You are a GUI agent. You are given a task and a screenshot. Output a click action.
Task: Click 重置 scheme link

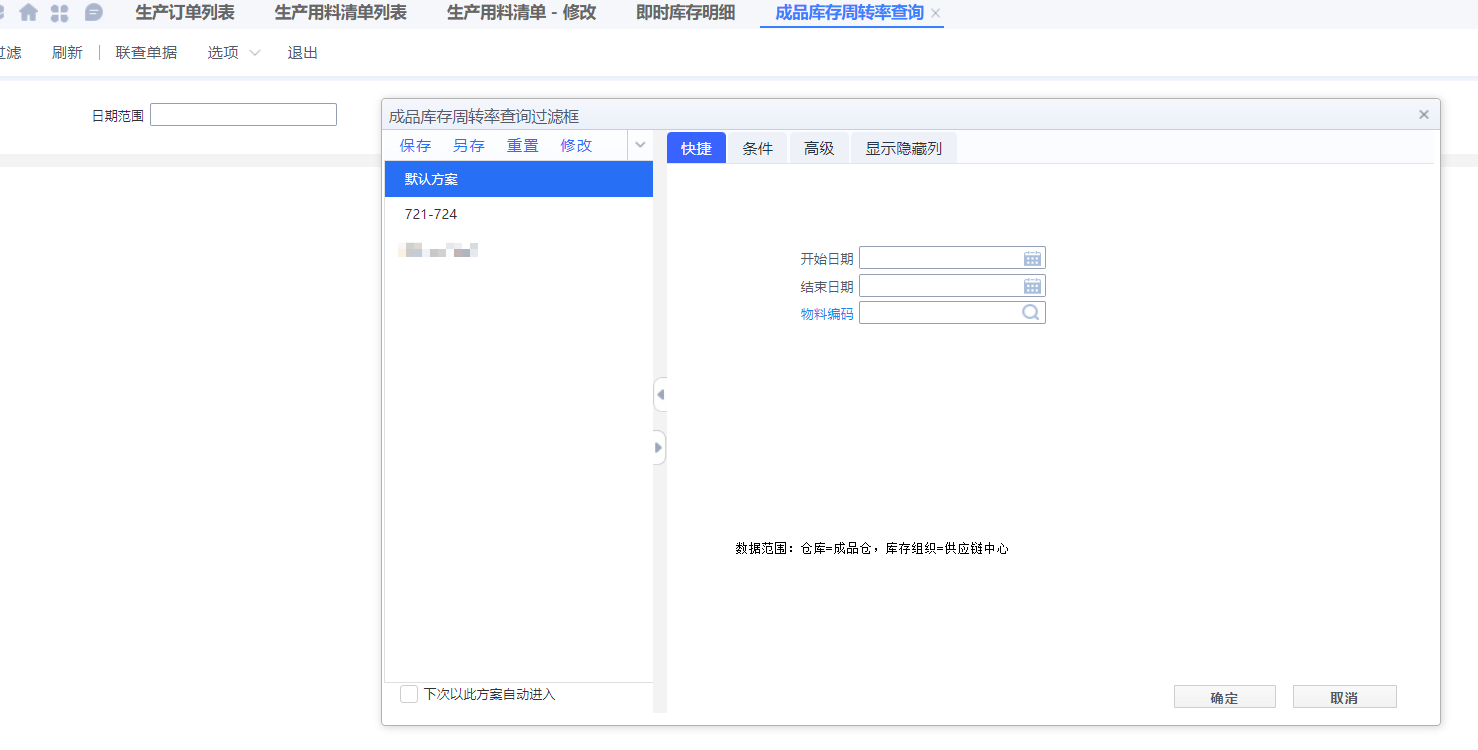coord(523,145)
